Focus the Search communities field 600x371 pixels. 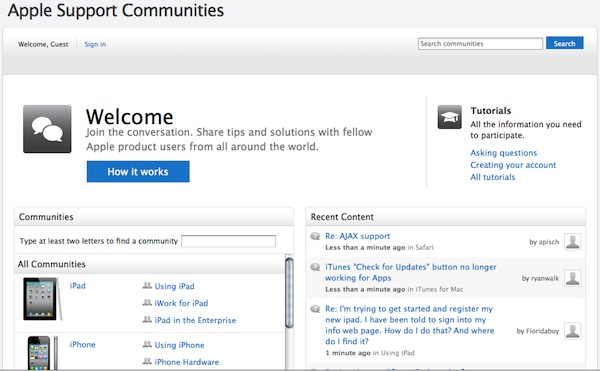480,44
